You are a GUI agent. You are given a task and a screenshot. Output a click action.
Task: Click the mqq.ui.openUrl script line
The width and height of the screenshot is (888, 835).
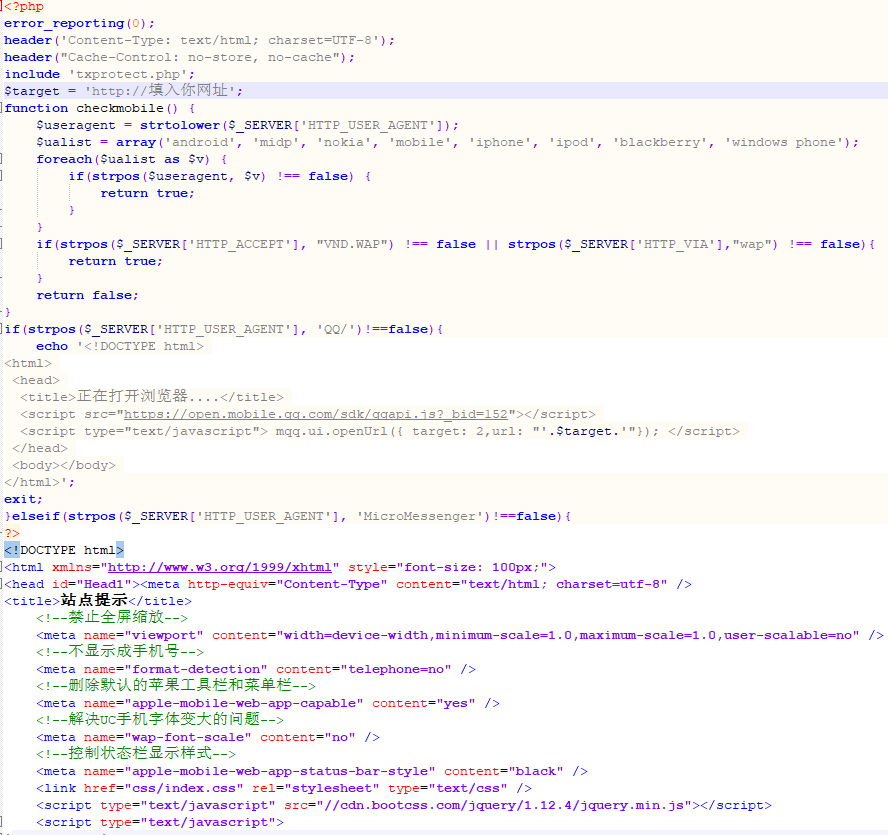point(380,432)
